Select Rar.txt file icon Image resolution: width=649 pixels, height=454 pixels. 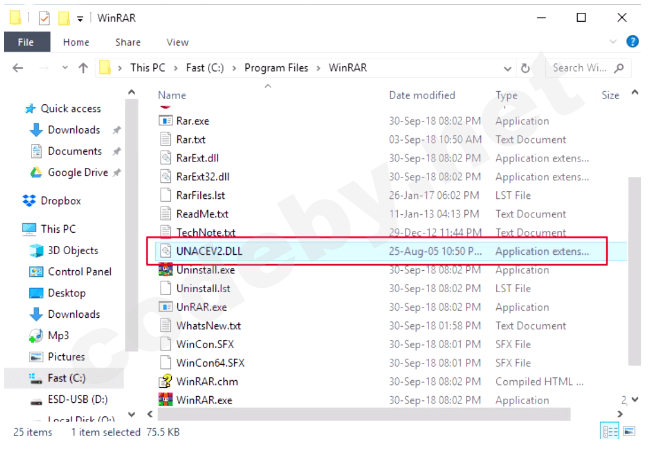pos(166,139)
